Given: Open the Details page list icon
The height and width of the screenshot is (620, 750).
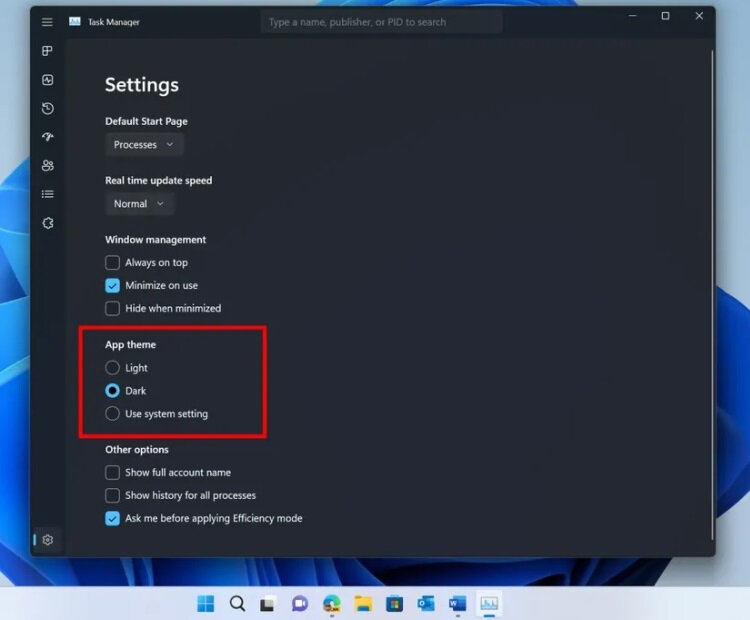Looking at the screenshot, I should click(x=47, y=194).
